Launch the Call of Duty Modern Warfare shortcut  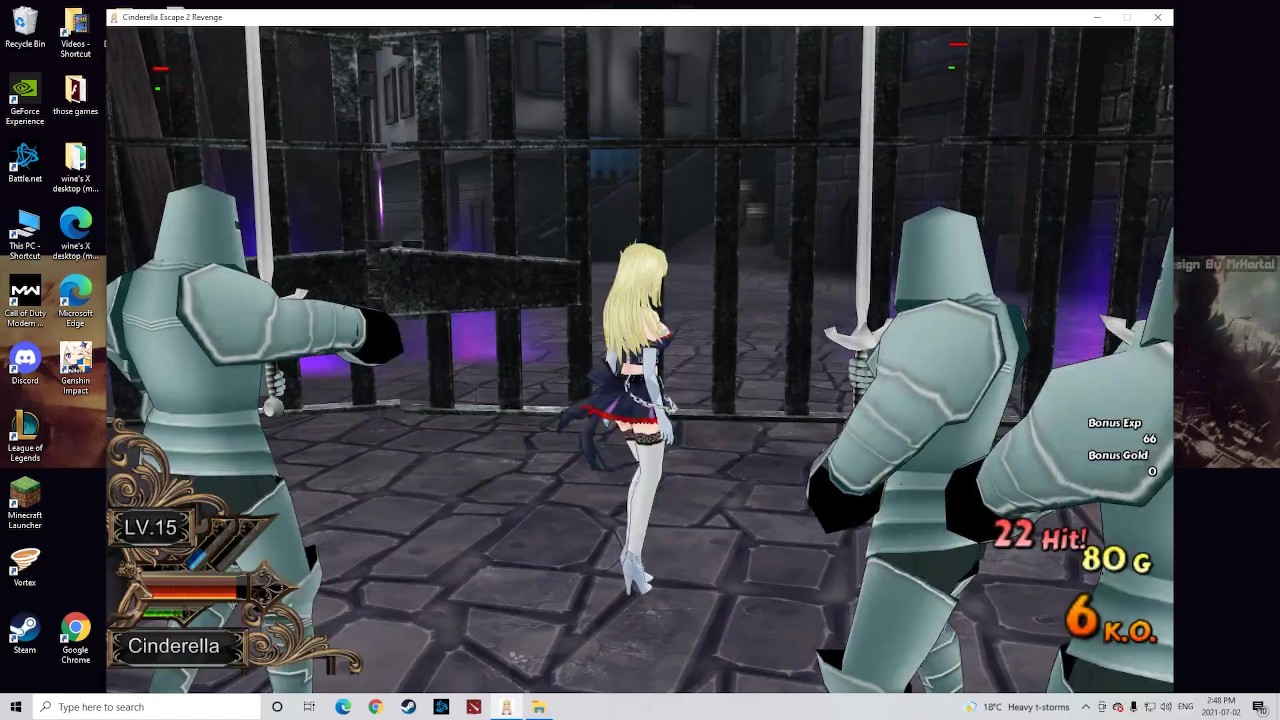pyautogui.click(x=25, y=302)
